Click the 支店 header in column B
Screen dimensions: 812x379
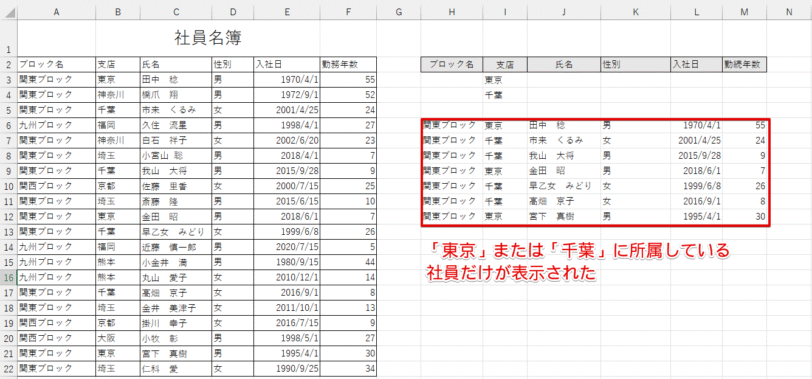(x=118, y=65)
